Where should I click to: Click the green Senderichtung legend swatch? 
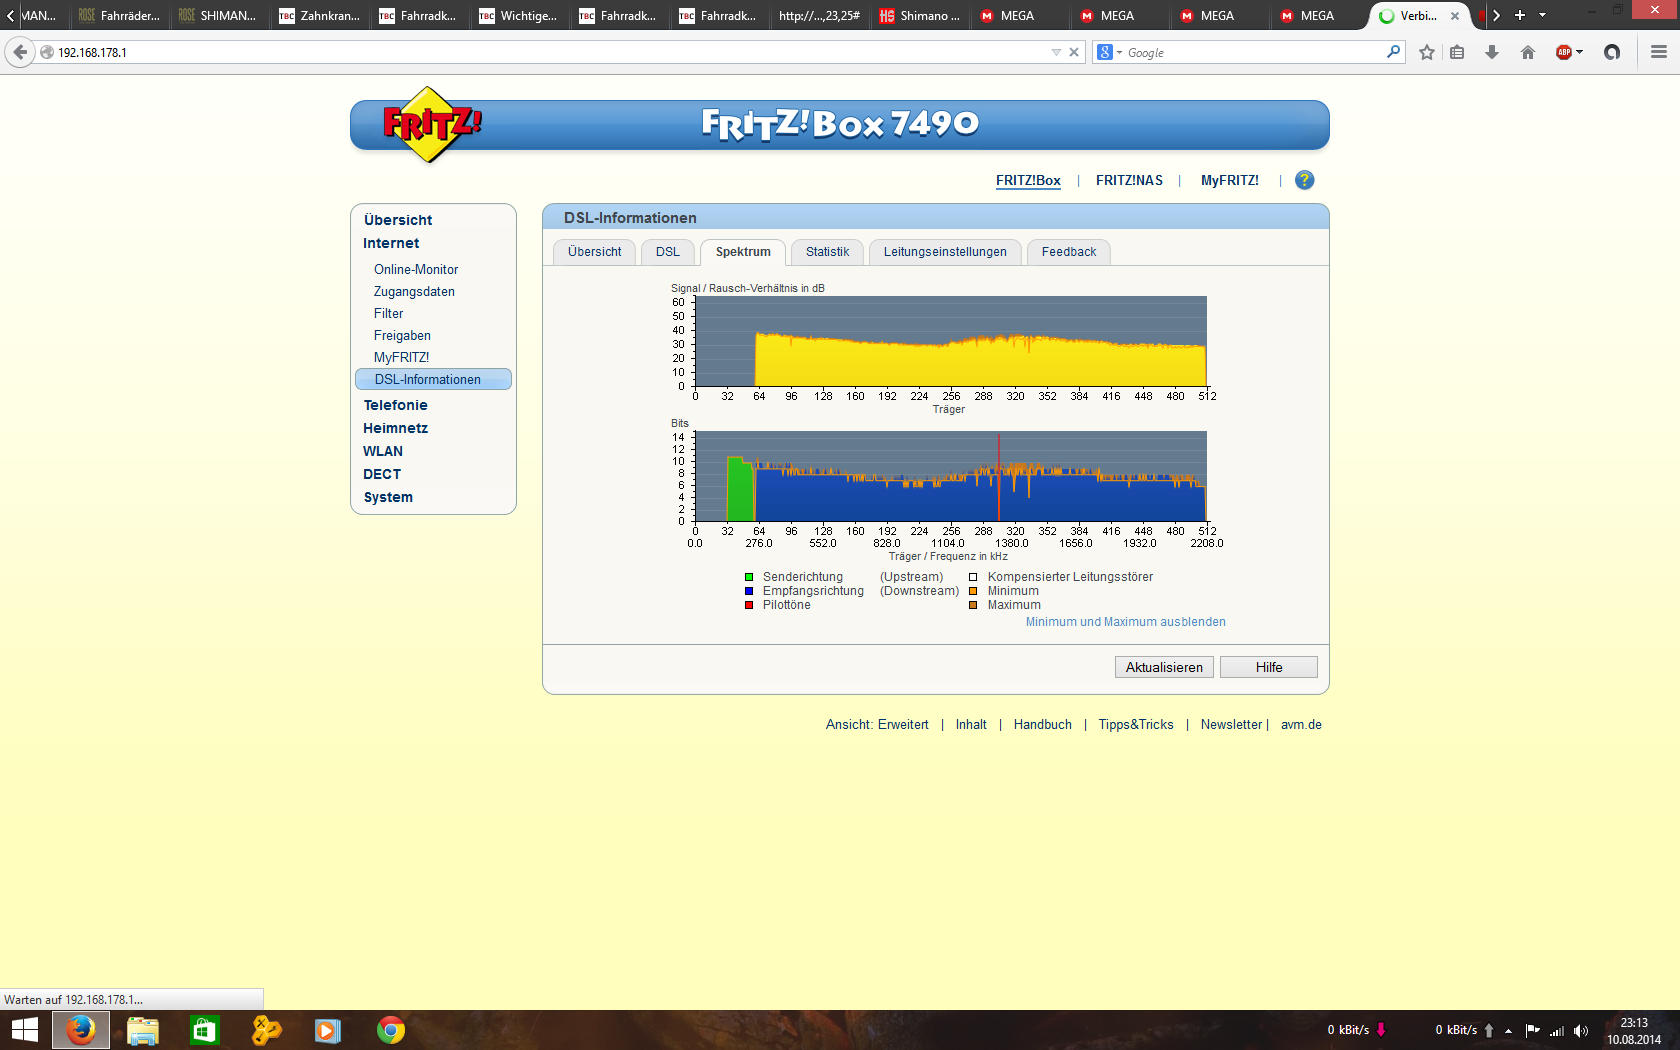(x=749, y=577)
